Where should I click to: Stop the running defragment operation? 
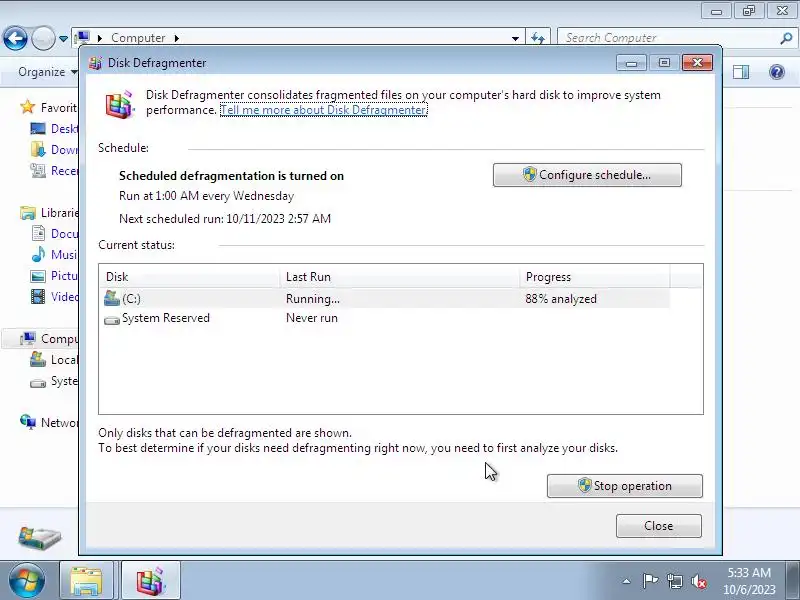624,486
